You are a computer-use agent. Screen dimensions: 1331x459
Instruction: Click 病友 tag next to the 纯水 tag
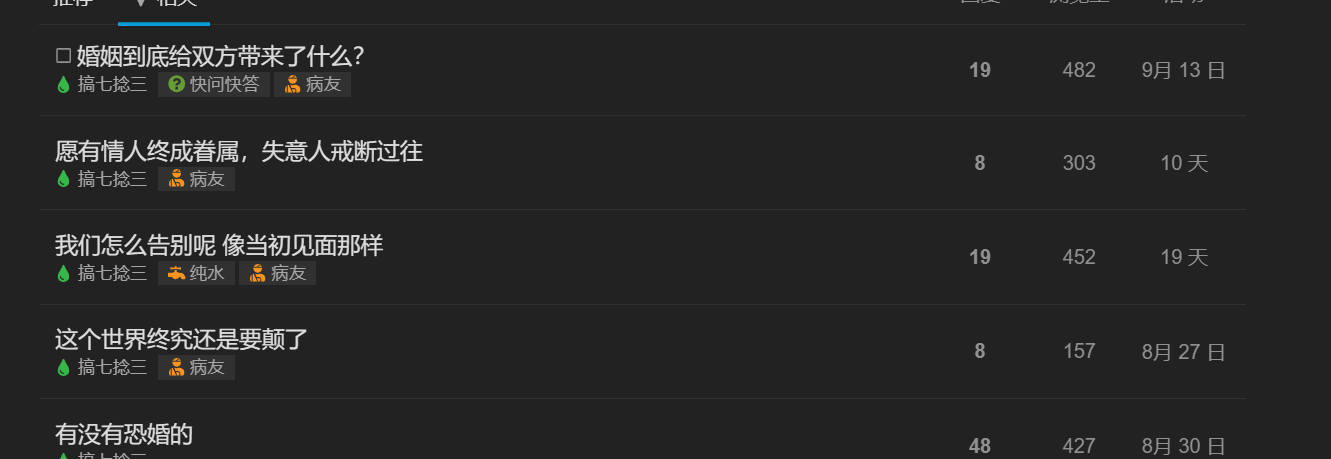278,273
